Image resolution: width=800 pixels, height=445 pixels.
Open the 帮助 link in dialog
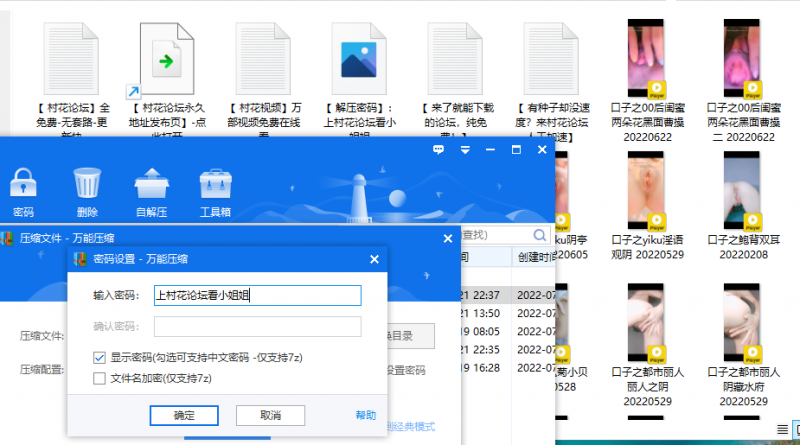tap(366, 415)
